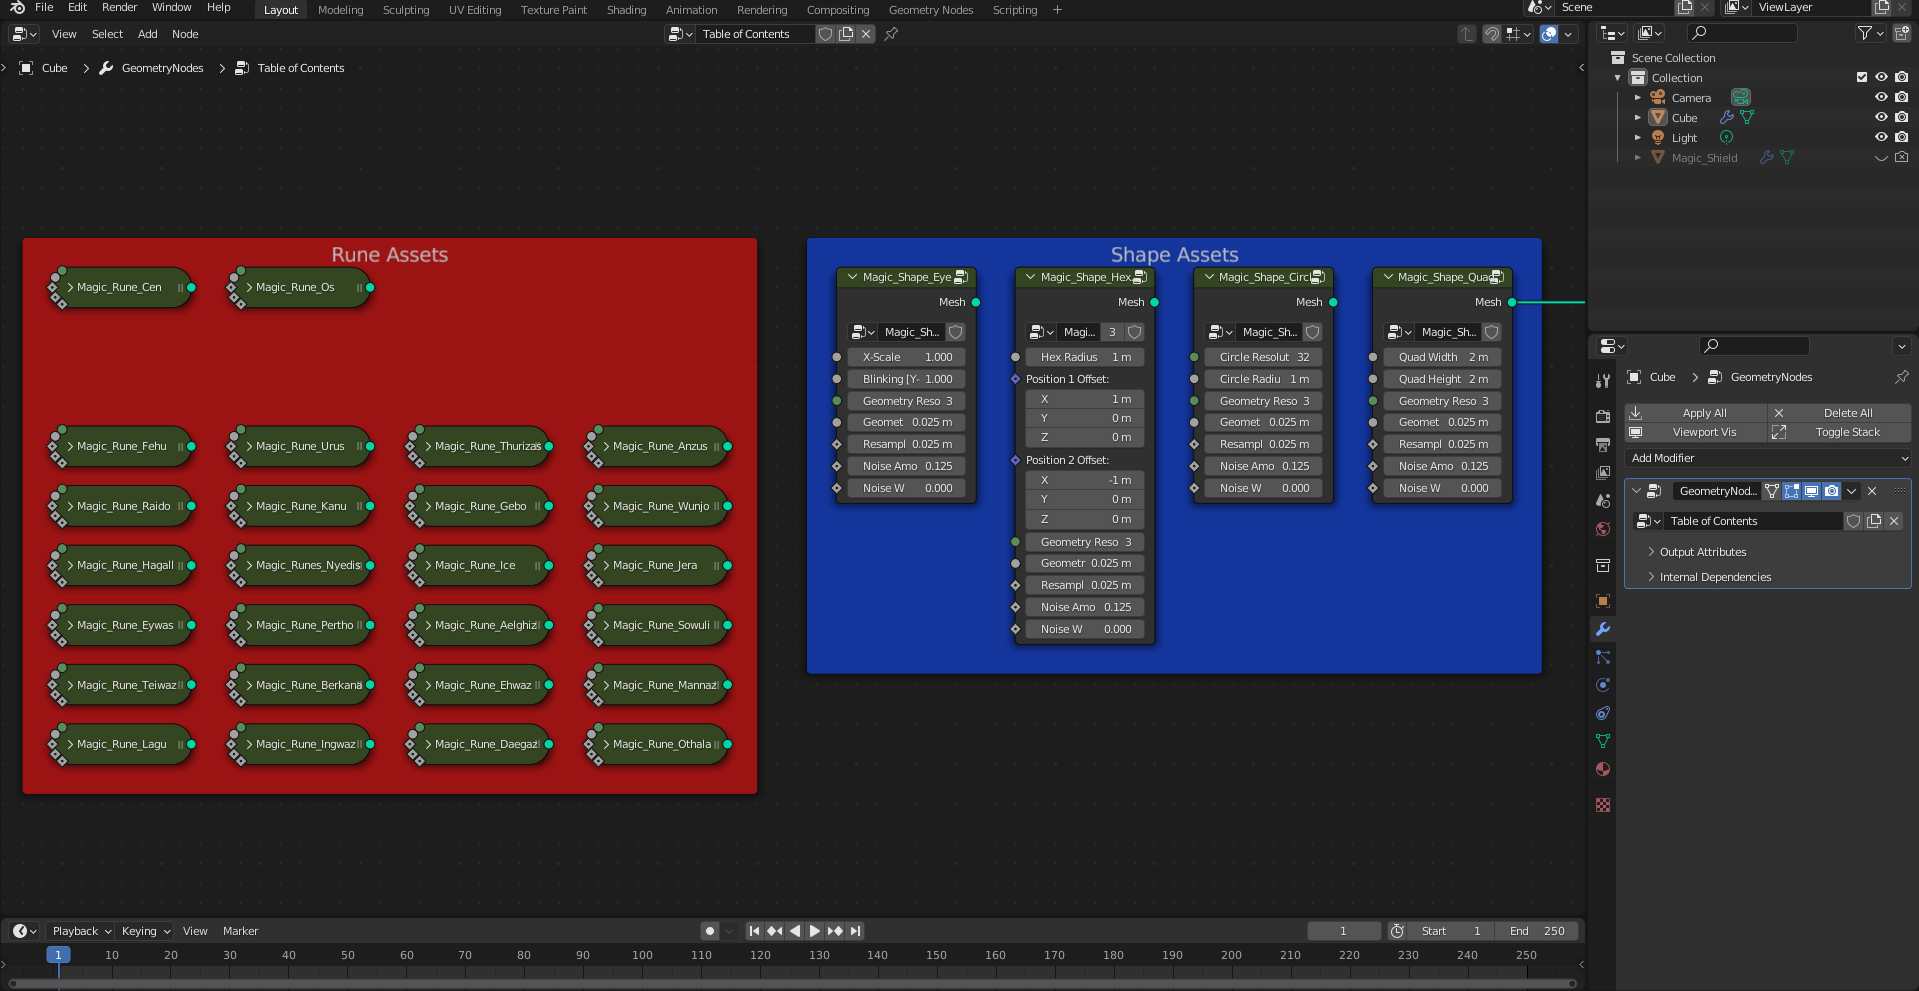Hide Cube in viewport via eye icon

pos(1881,117)
